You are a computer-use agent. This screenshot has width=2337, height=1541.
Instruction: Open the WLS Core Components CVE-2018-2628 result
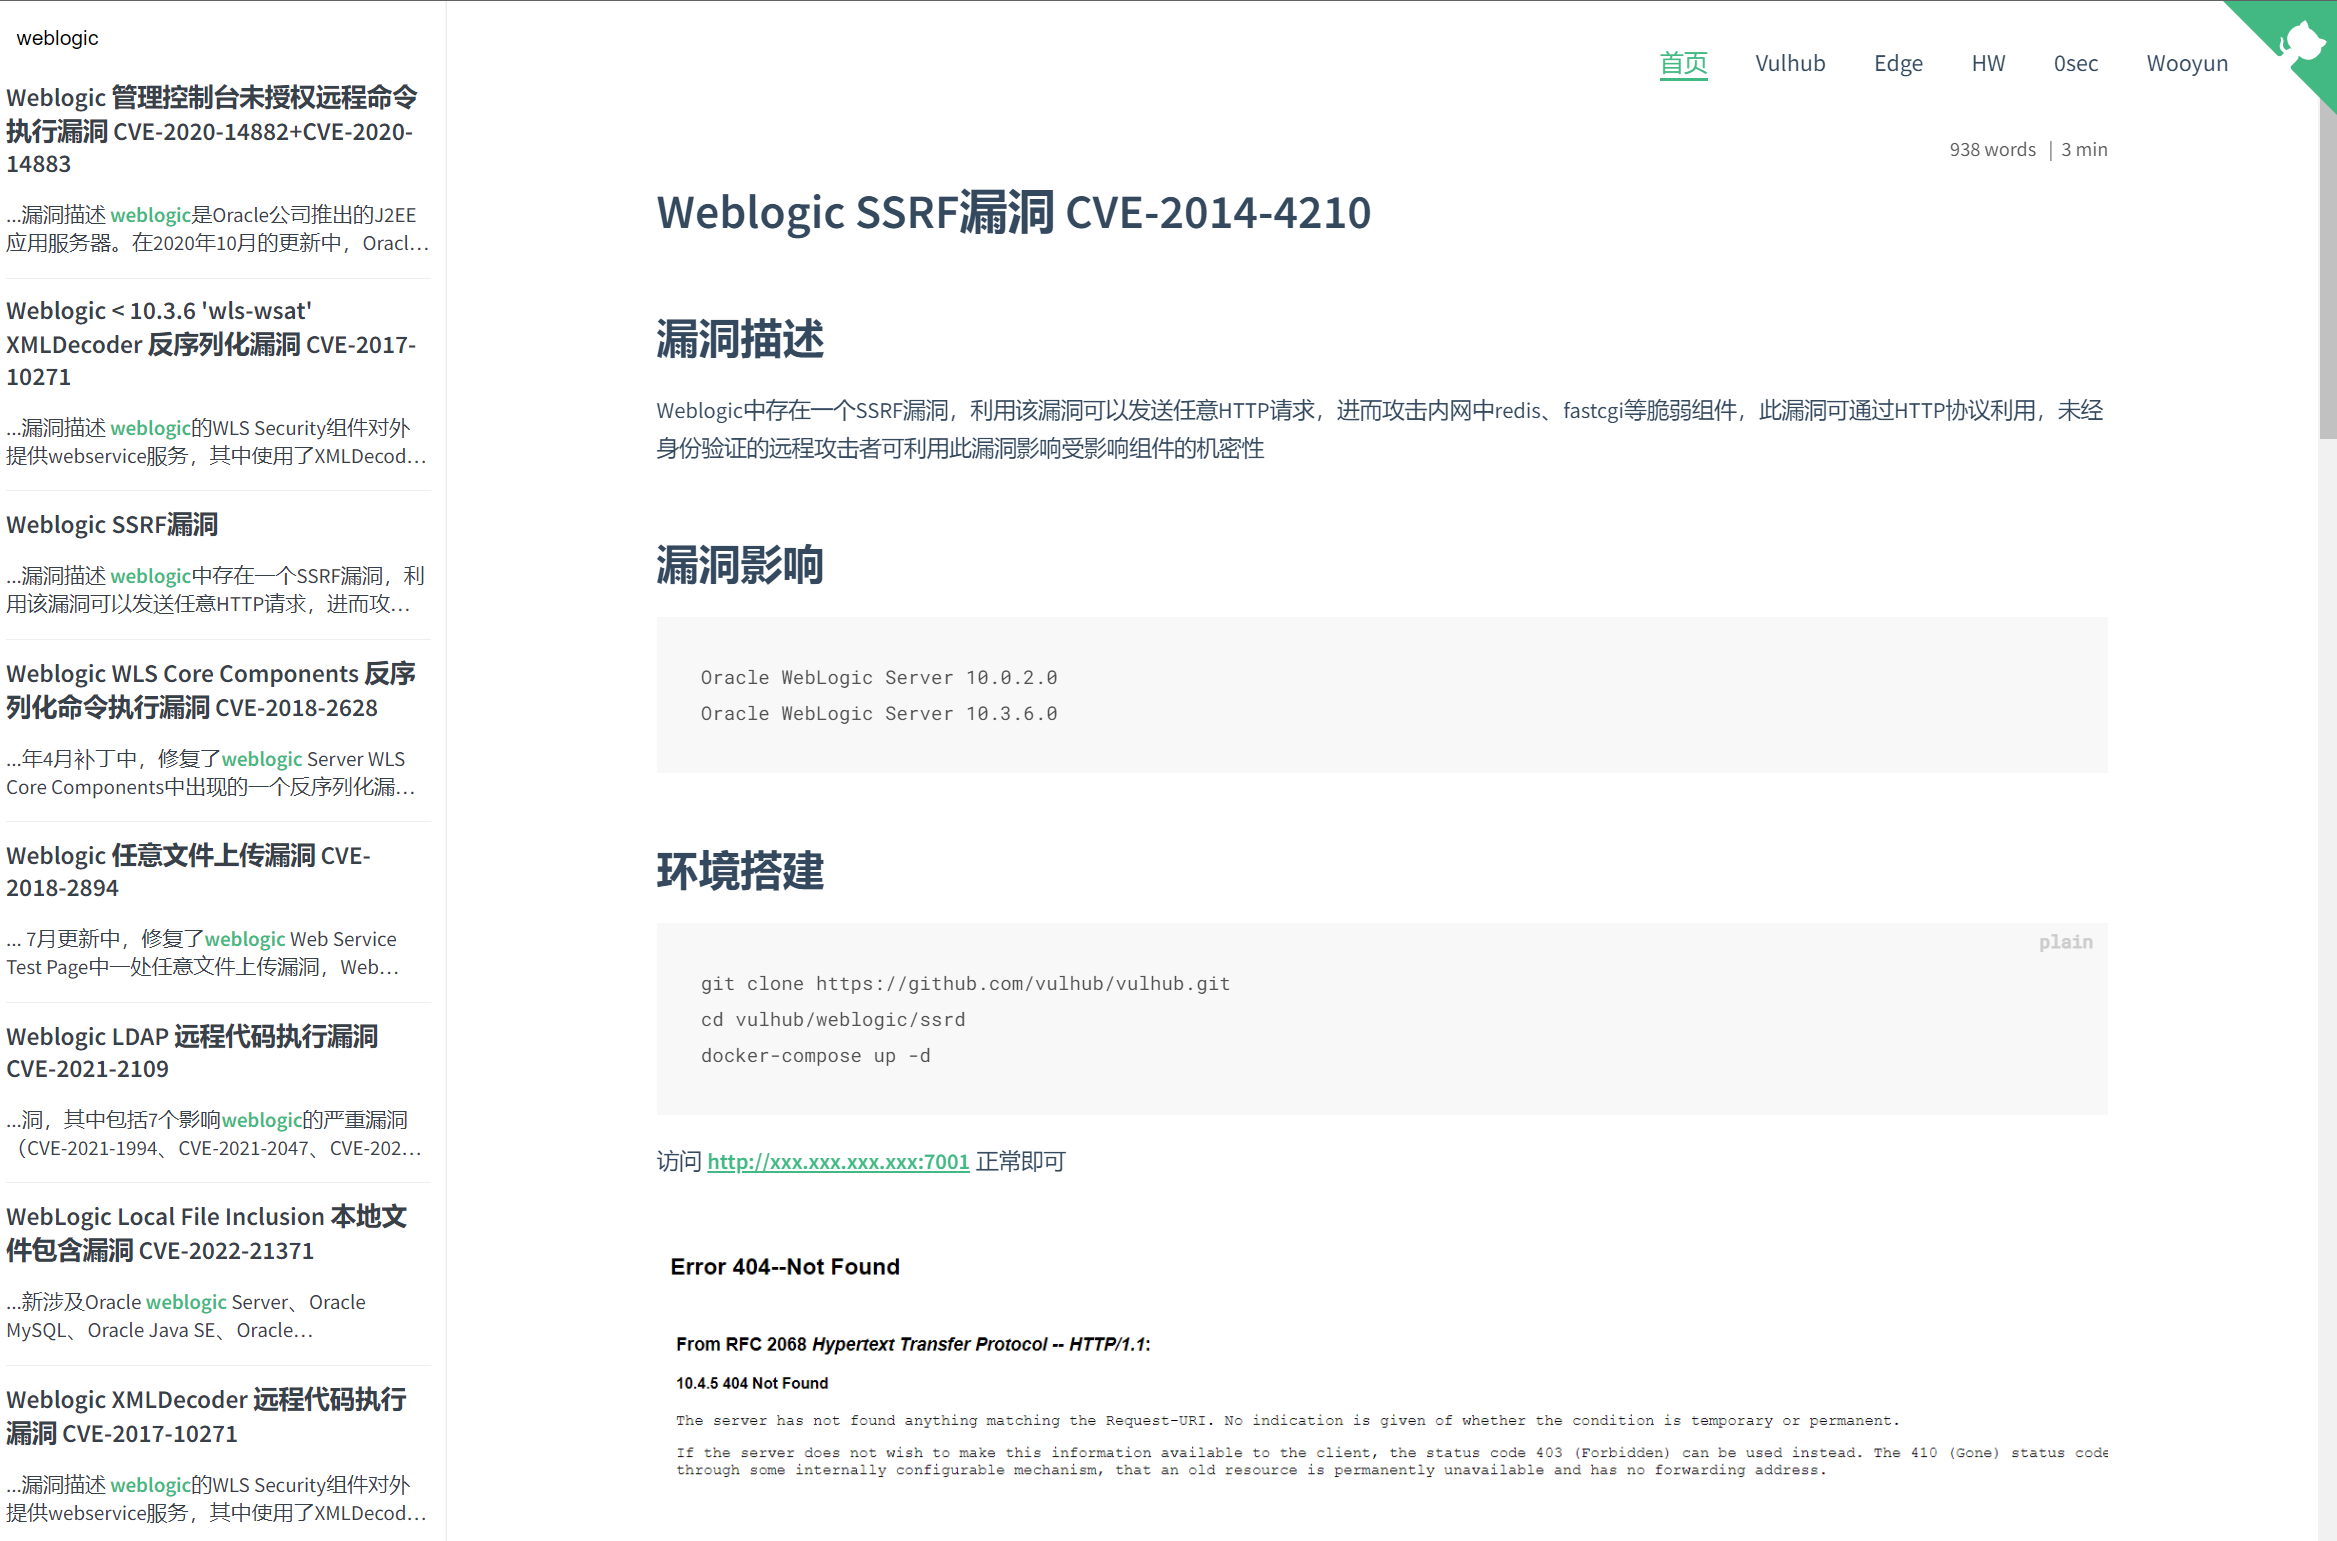(211, 690)
